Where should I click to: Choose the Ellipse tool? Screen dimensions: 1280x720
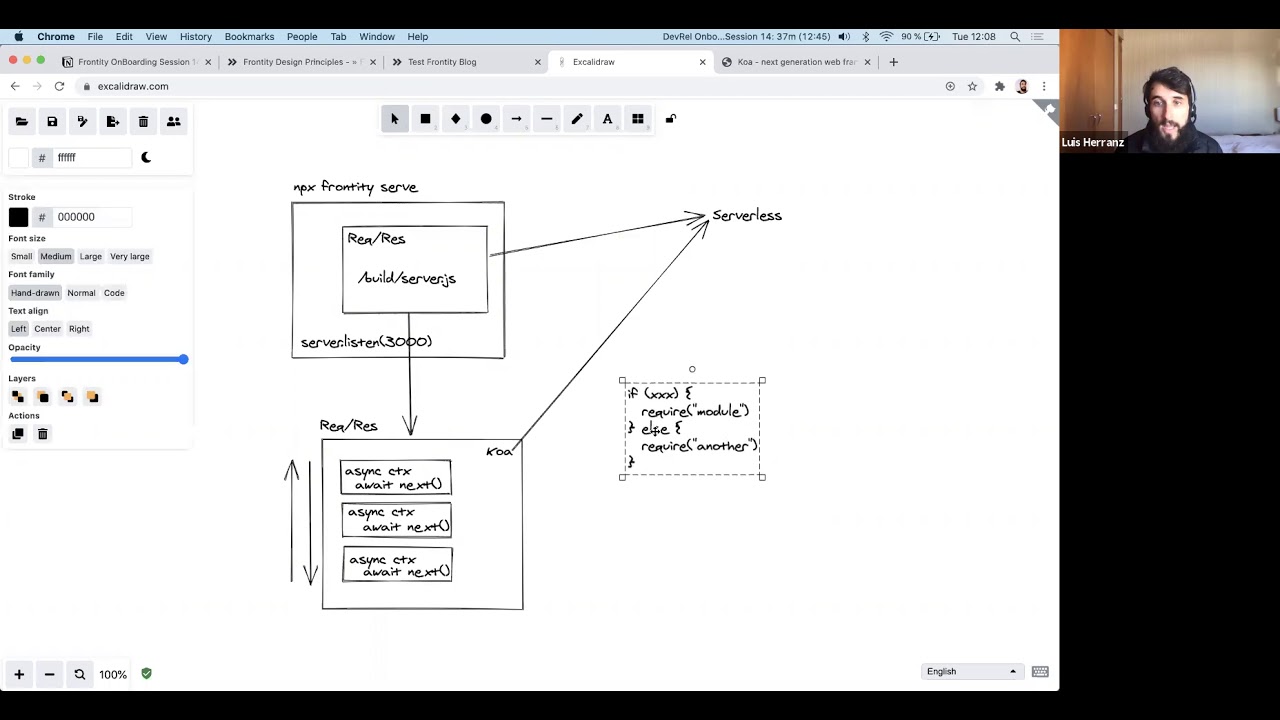[x=486, y=119]
